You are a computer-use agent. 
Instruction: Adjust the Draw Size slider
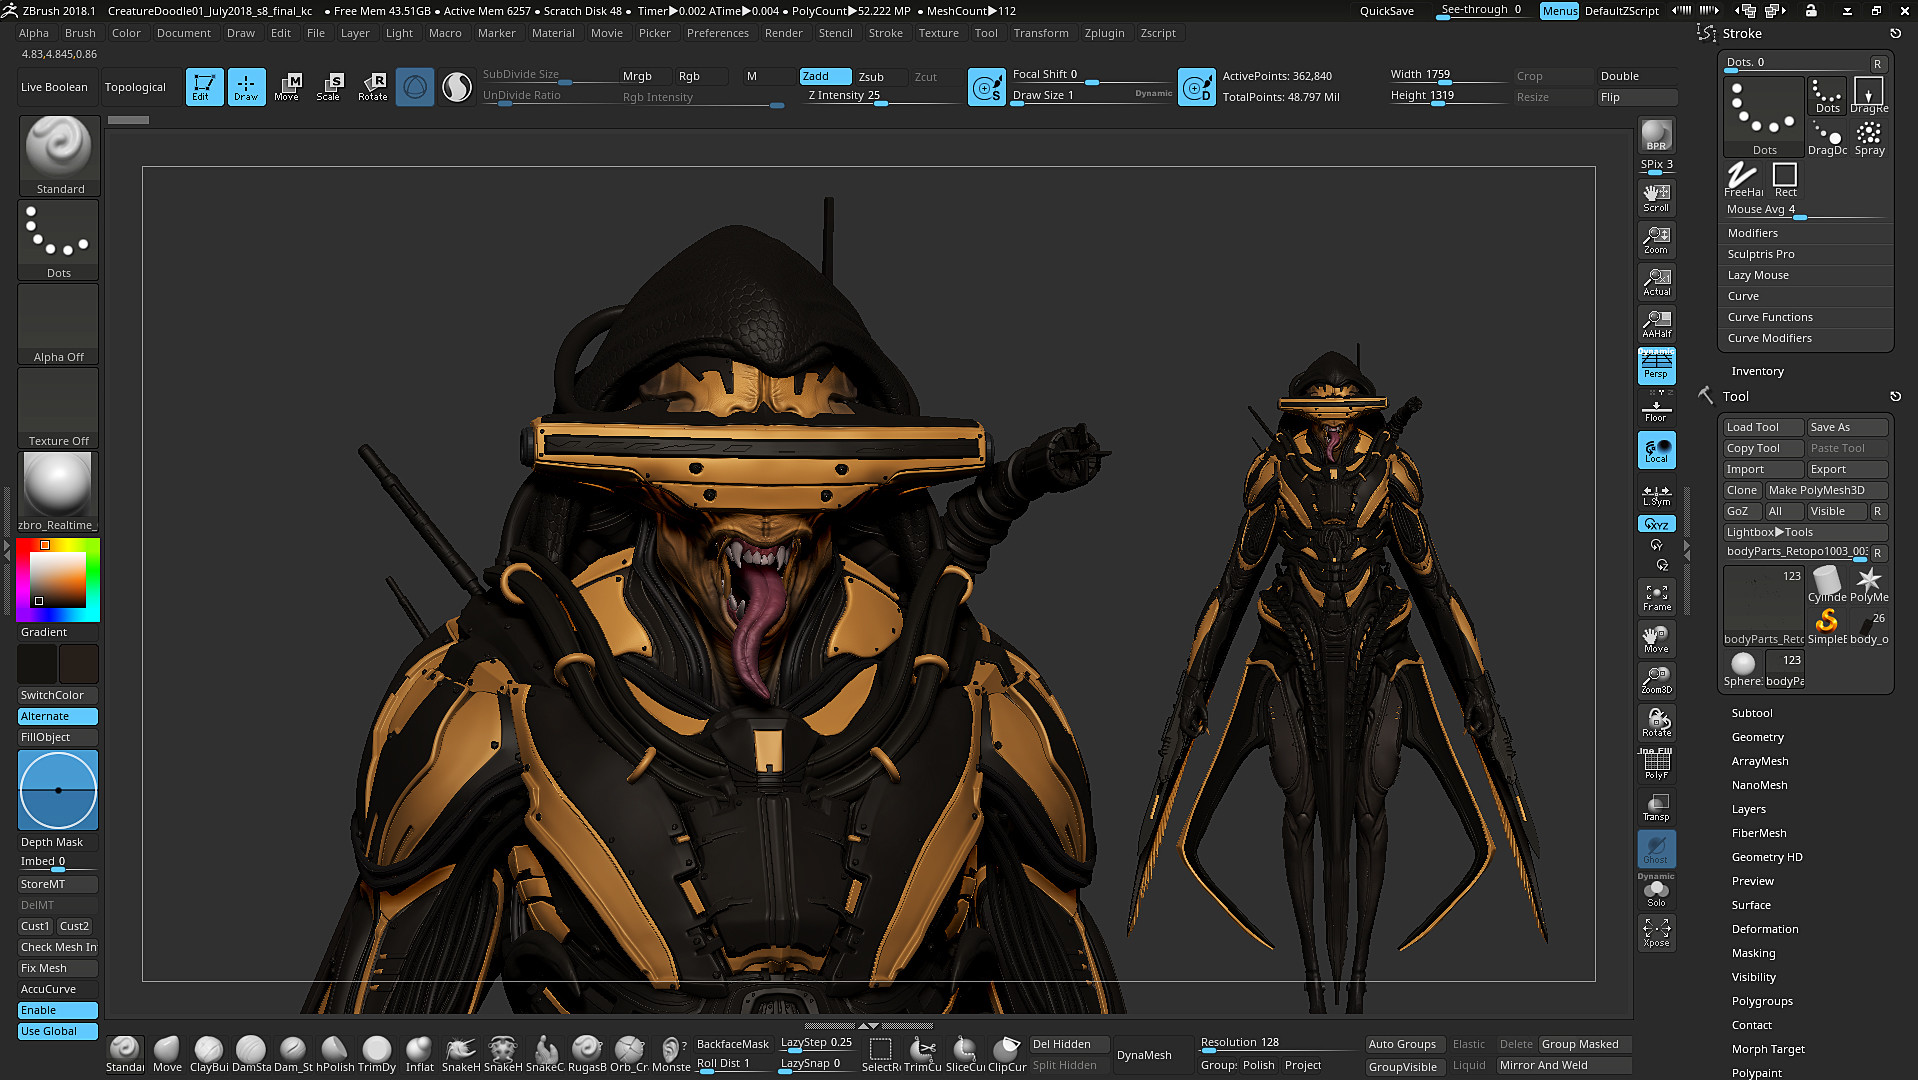(x=1091, y=96)
